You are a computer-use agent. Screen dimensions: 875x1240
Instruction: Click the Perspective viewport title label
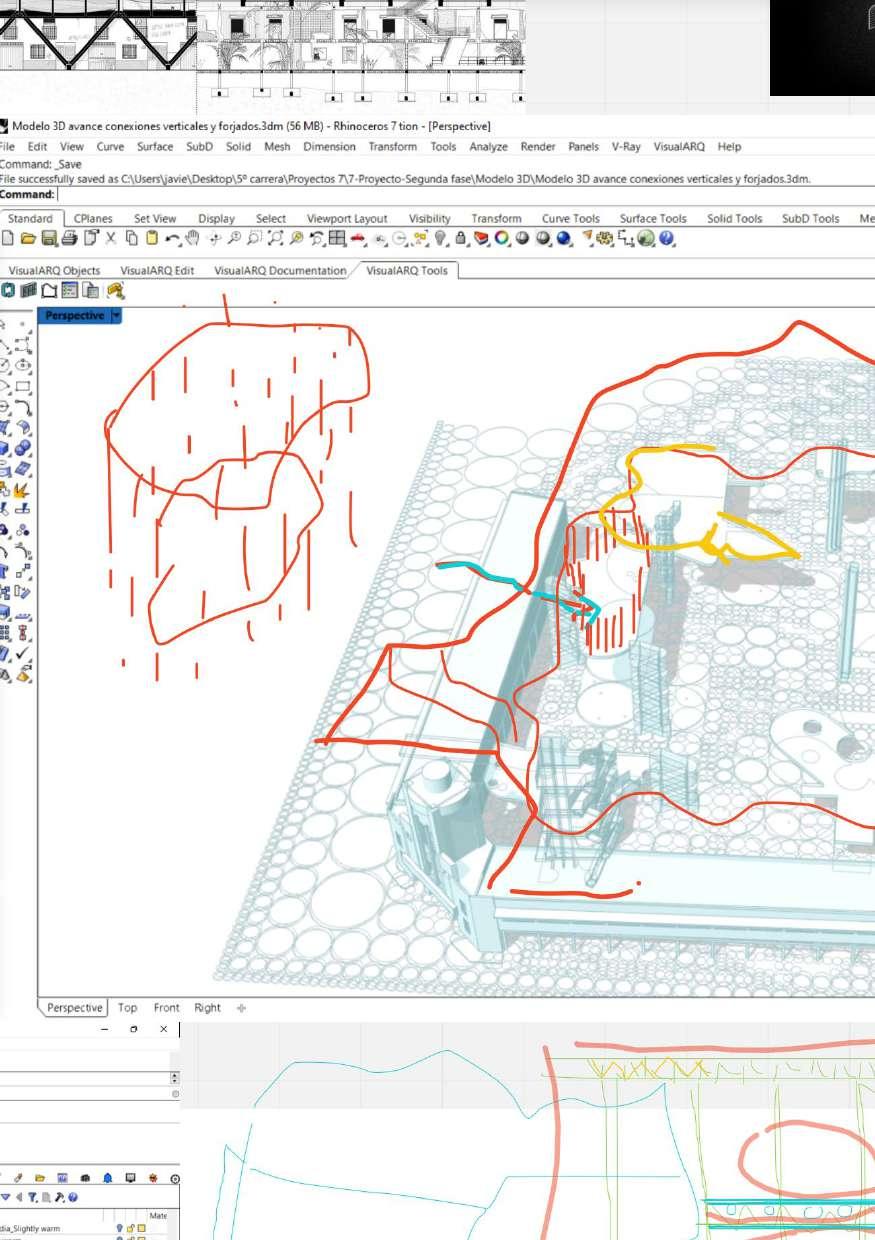[x=74, y=315]
